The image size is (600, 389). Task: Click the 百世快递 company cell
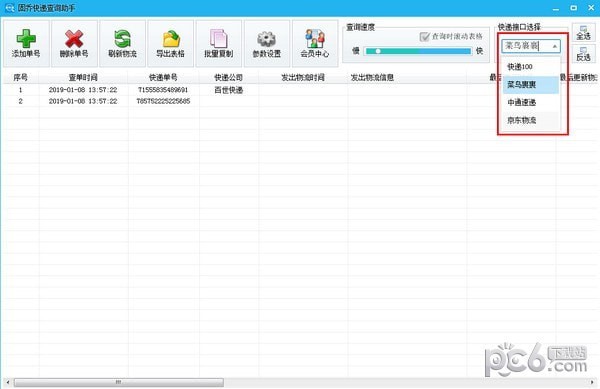[x=228, y=90]
